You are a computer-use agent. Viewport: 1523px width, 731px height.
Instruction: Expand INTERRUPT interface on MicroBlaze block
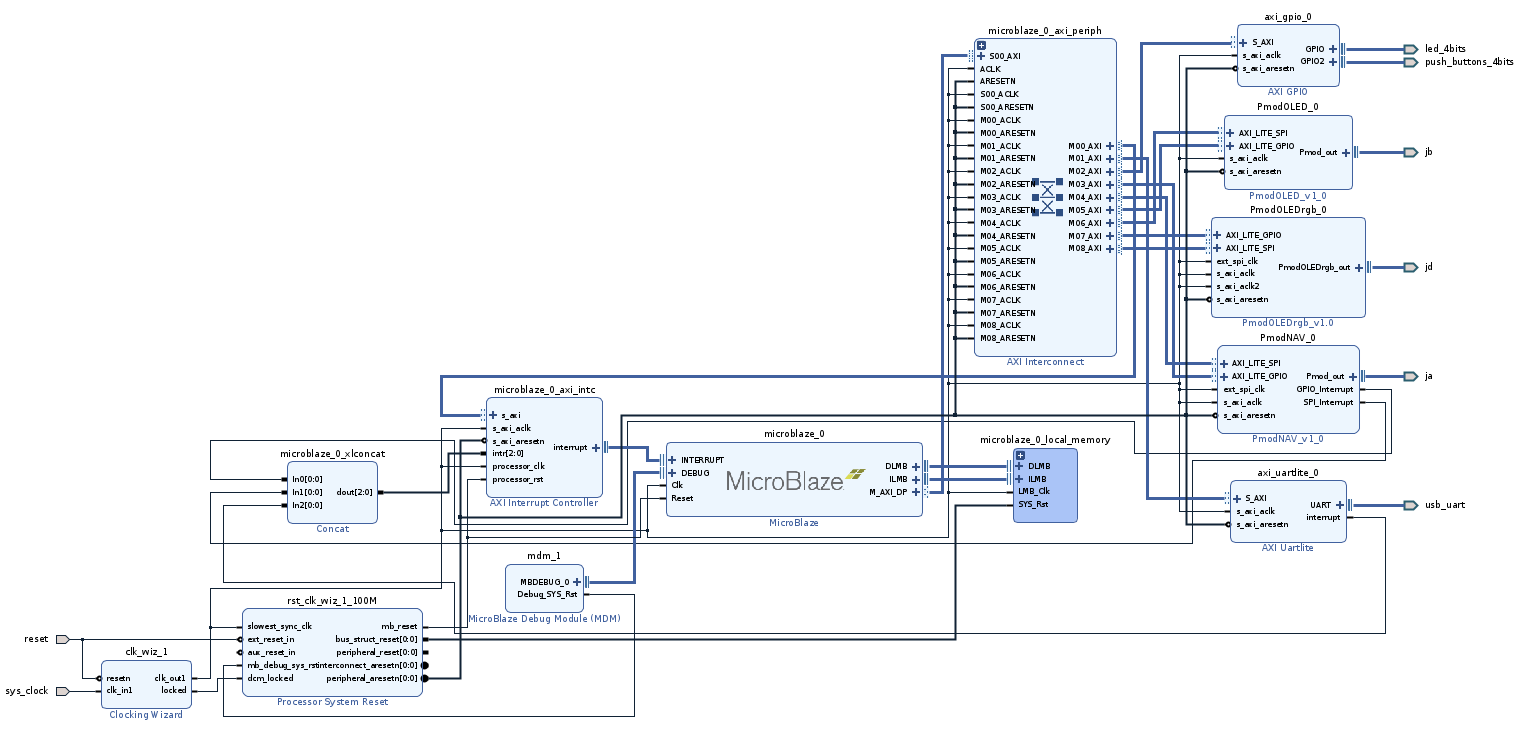tap(672, 460)
